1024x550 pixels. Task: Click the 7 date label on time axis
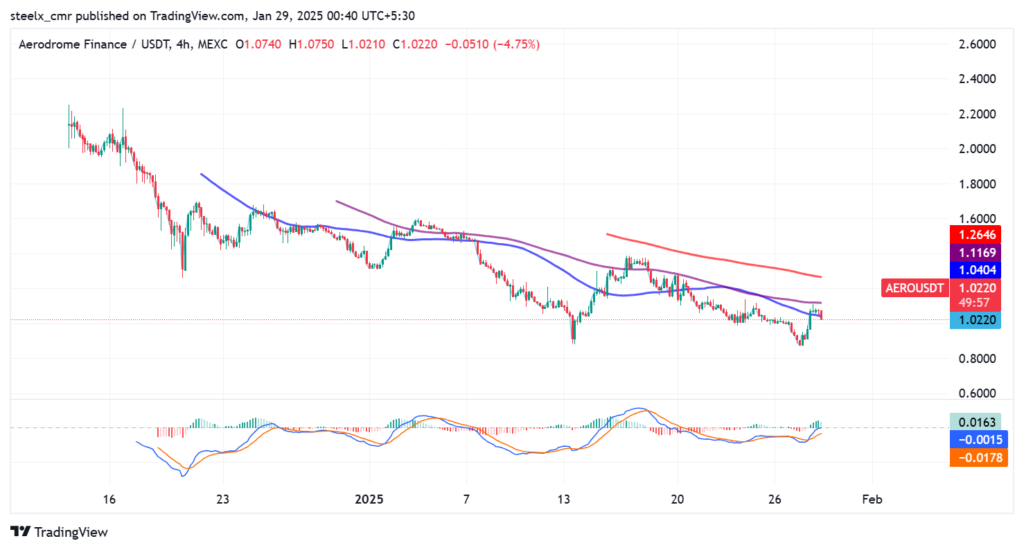click(466, 499)
